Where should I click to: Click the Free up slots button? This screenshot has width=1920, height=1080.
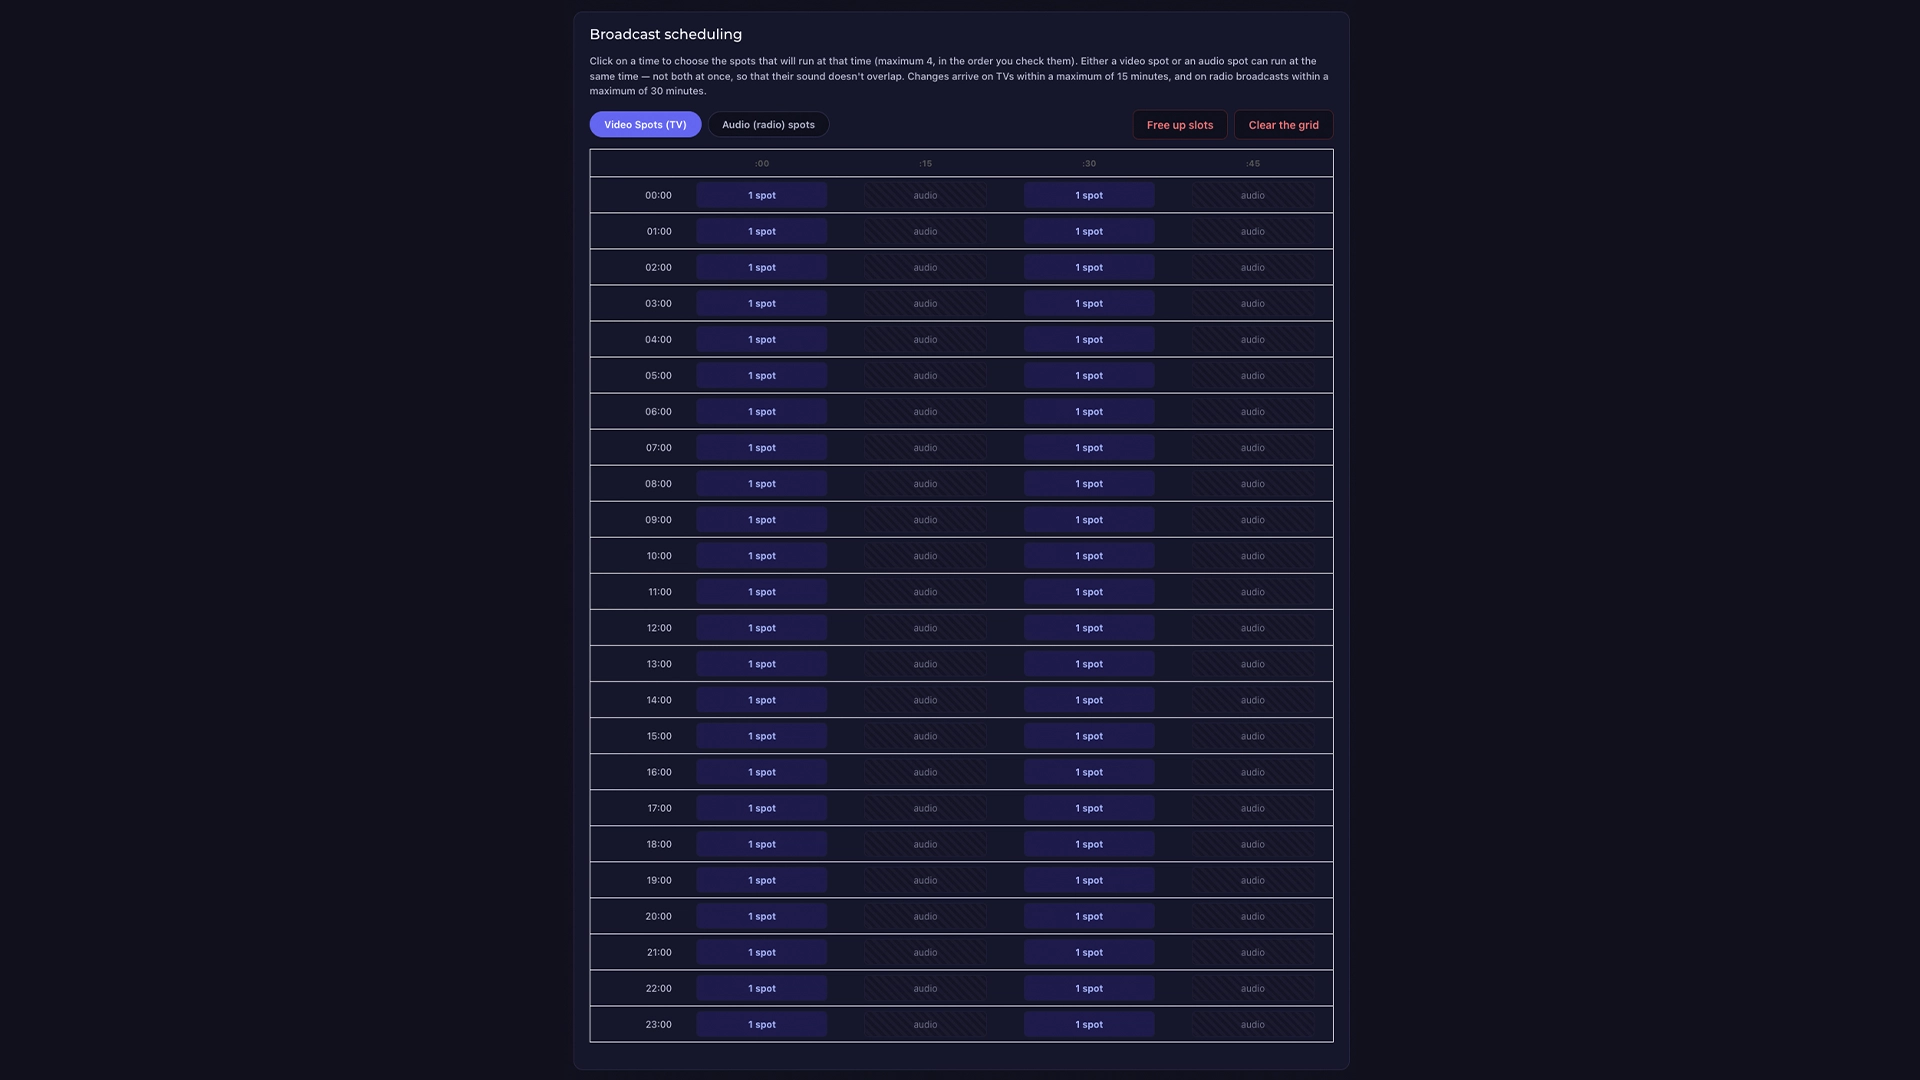point(1180,125)
